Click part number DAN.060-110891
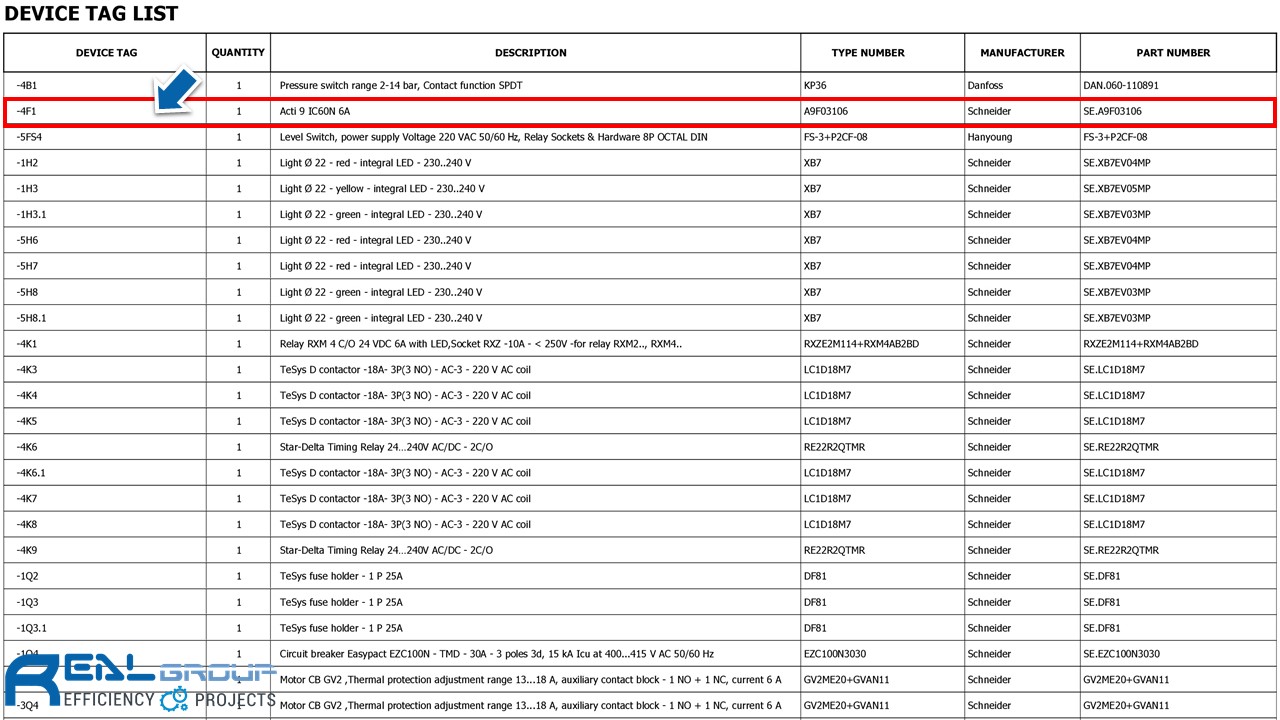The width and height of the screenshot is (1280, 720). coord(1121,86)
